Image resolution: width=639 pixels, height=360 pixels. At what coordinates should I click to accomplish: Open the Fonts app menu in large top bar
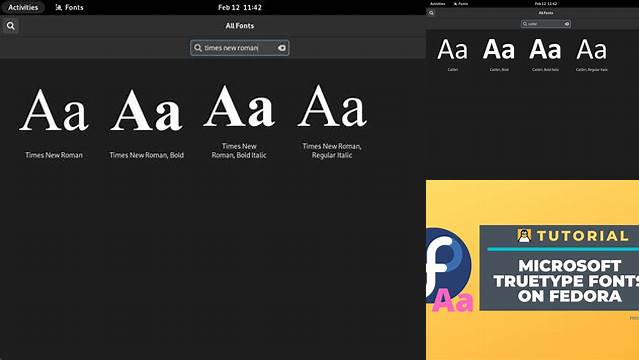click(69, 7)
